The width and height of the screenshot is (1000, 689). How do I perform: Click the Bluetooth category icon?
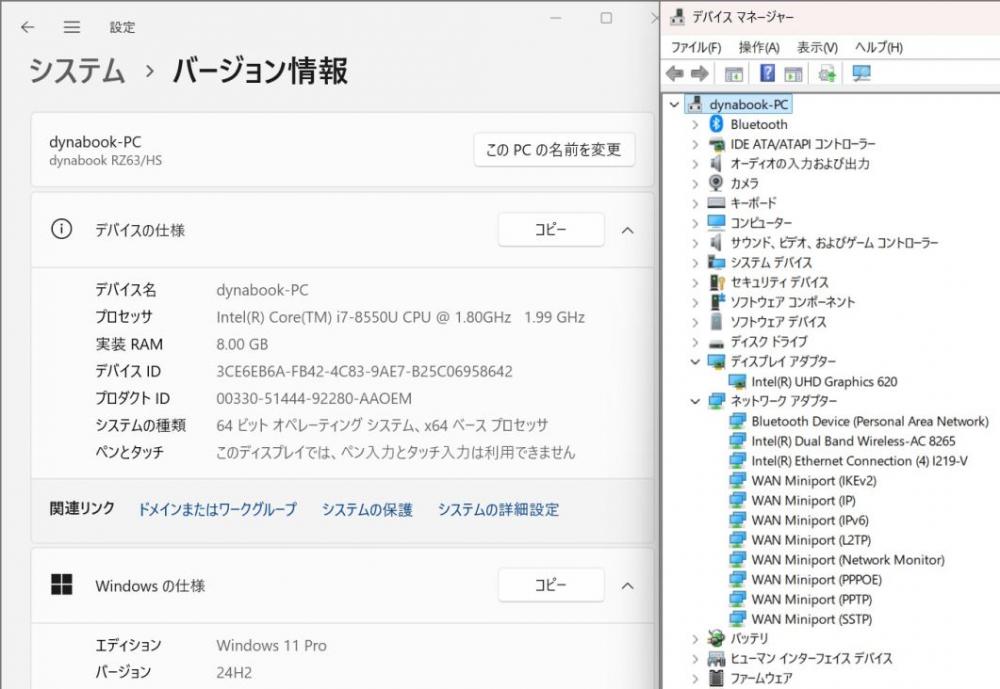(x=716, y=124)
